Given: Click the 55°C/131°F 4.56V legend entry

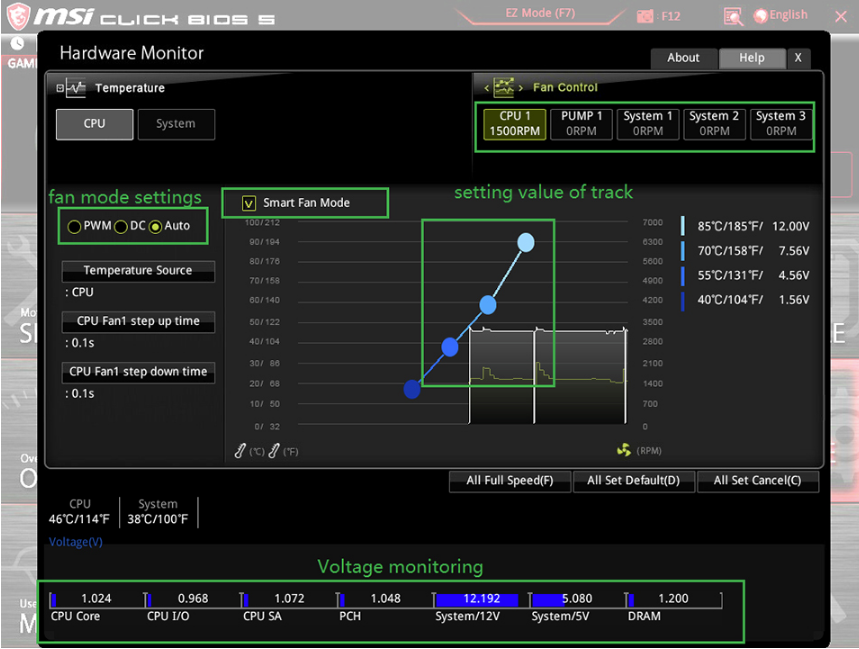Looking at the screenshot, I should (745, 275).
